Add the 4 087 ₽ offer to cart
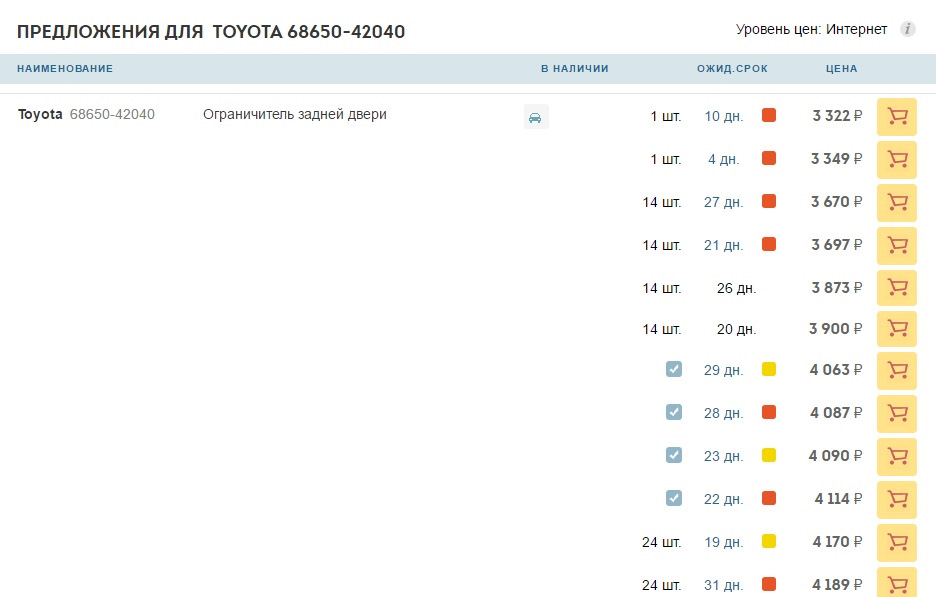 tap(896, 414)
